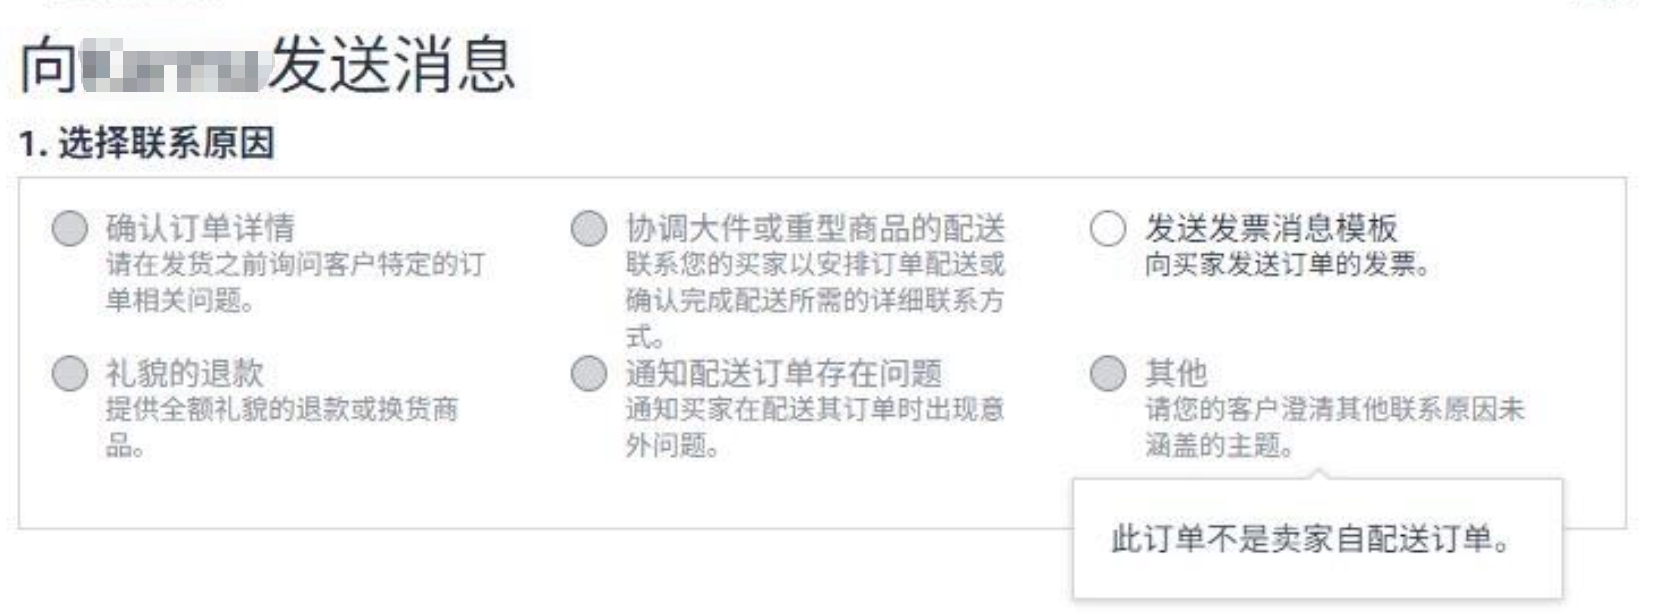Screen dimensions: 1680x615
Task: Click the 通知配送订单存在问题 label text
Action: [x=784, y=373]
